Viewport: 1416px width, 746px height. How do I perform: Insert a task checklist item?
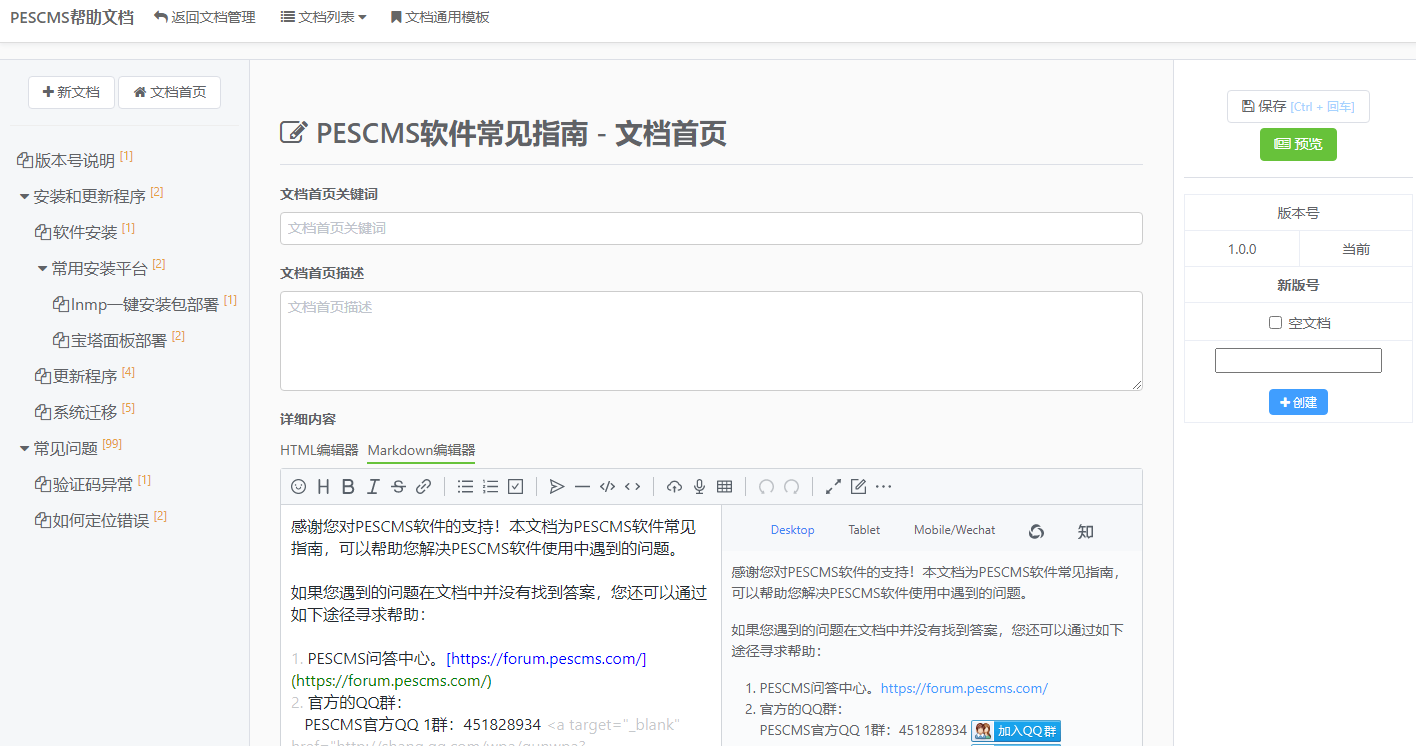point(516,487)
